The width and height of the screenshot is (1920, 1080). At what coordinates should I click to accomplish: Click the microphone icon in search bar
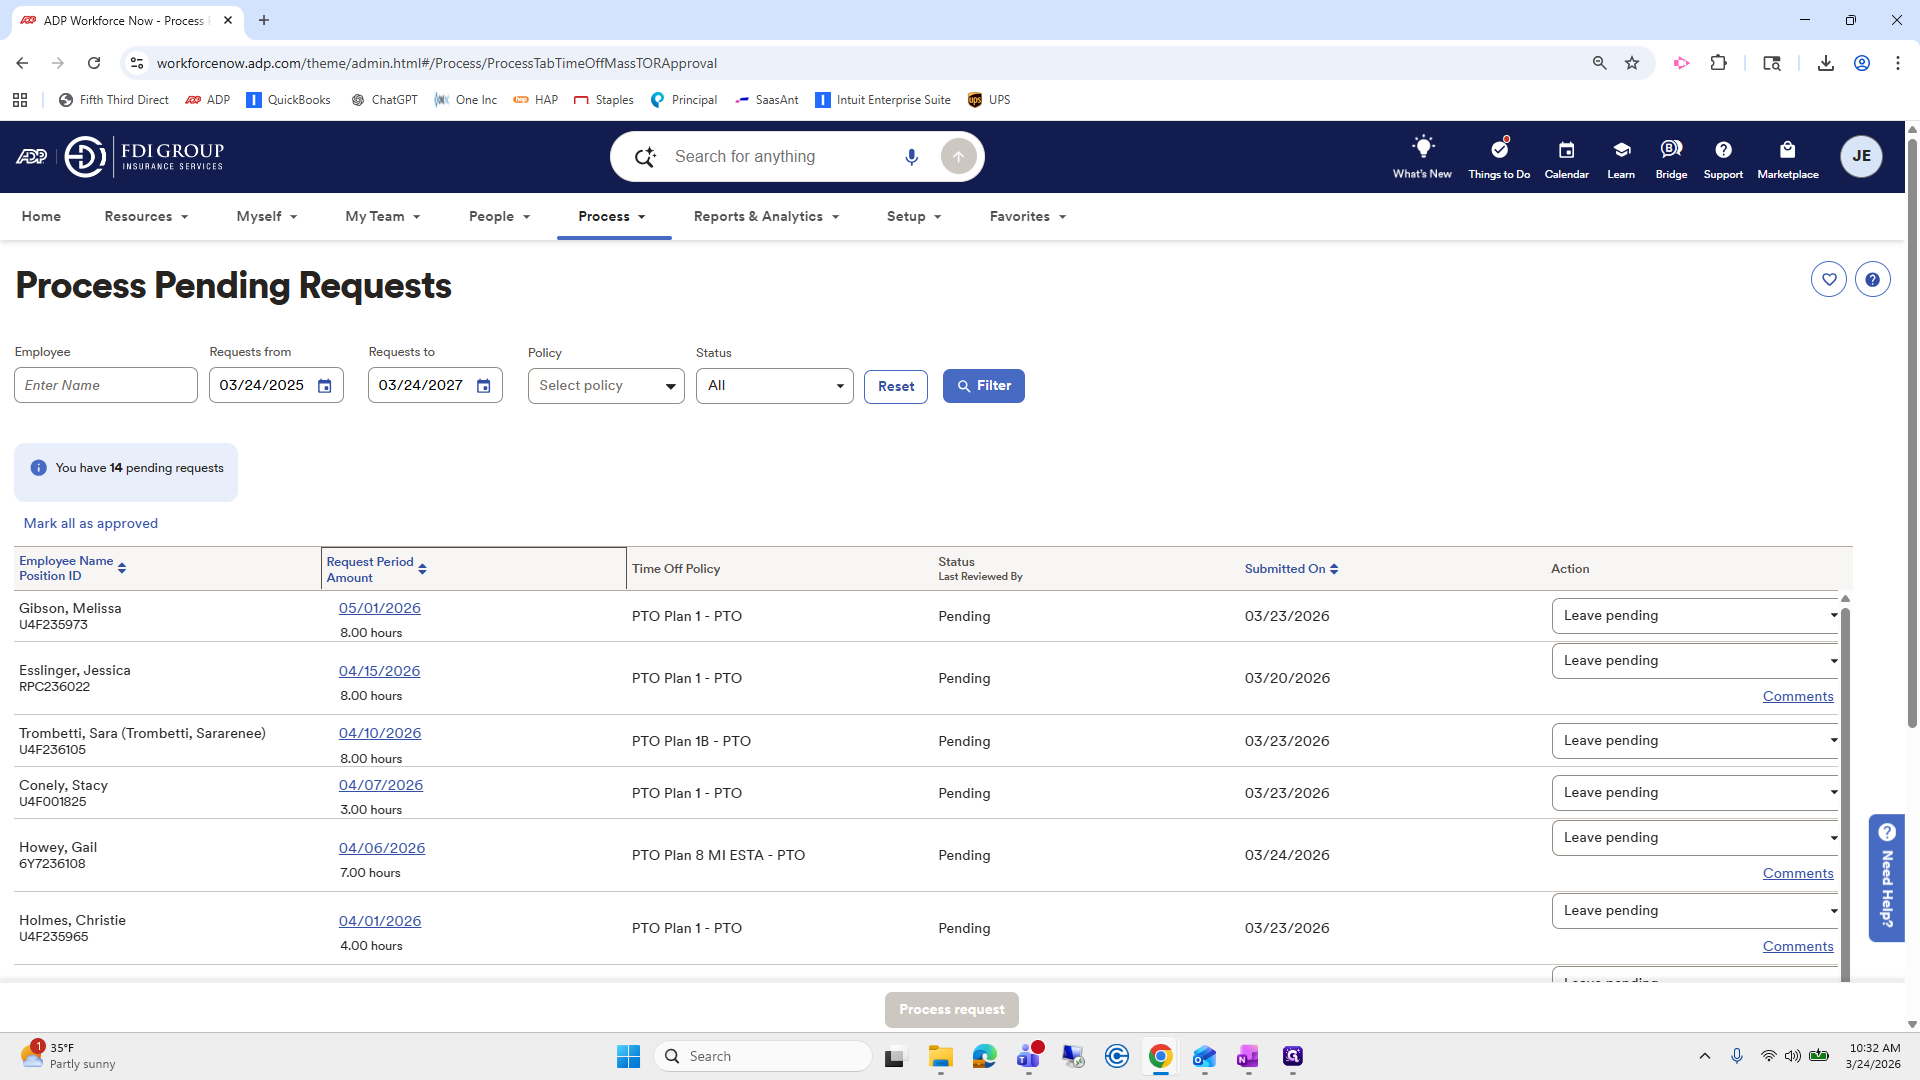click(x=911, y=157)
